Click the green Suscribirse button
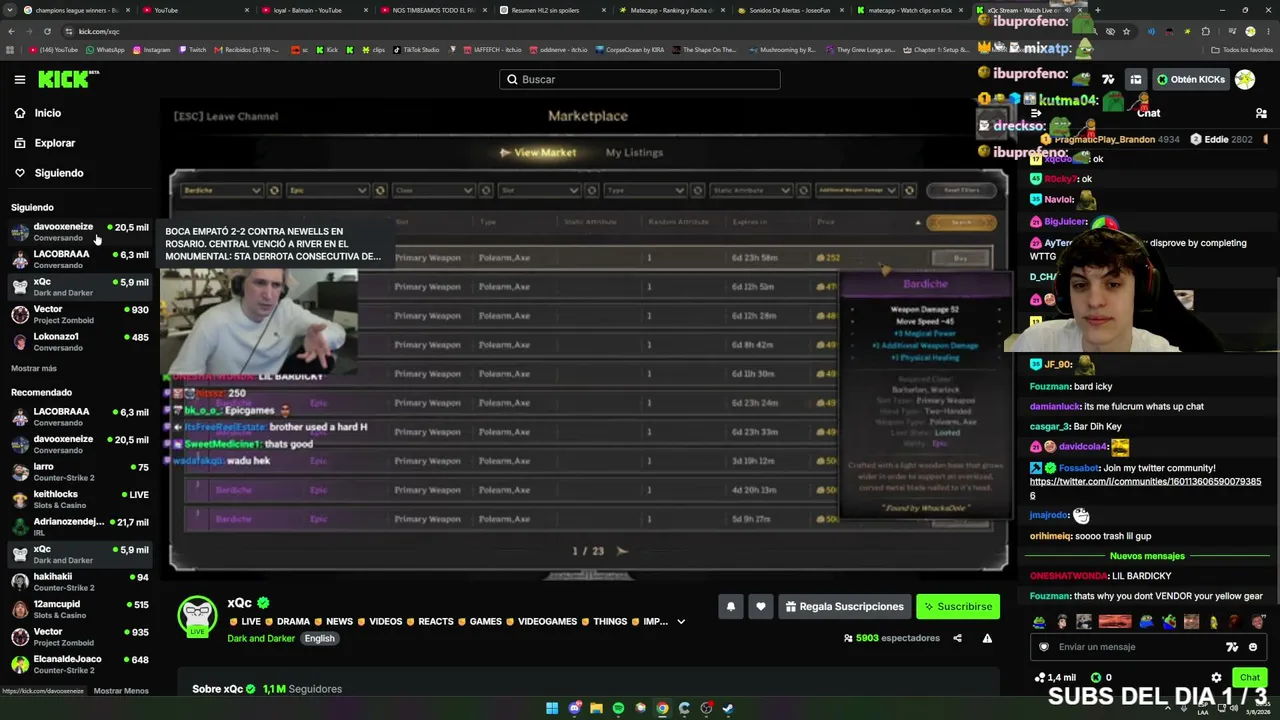Image resolution: width=1280 pixels, height=720 pixels. point(958,606)
